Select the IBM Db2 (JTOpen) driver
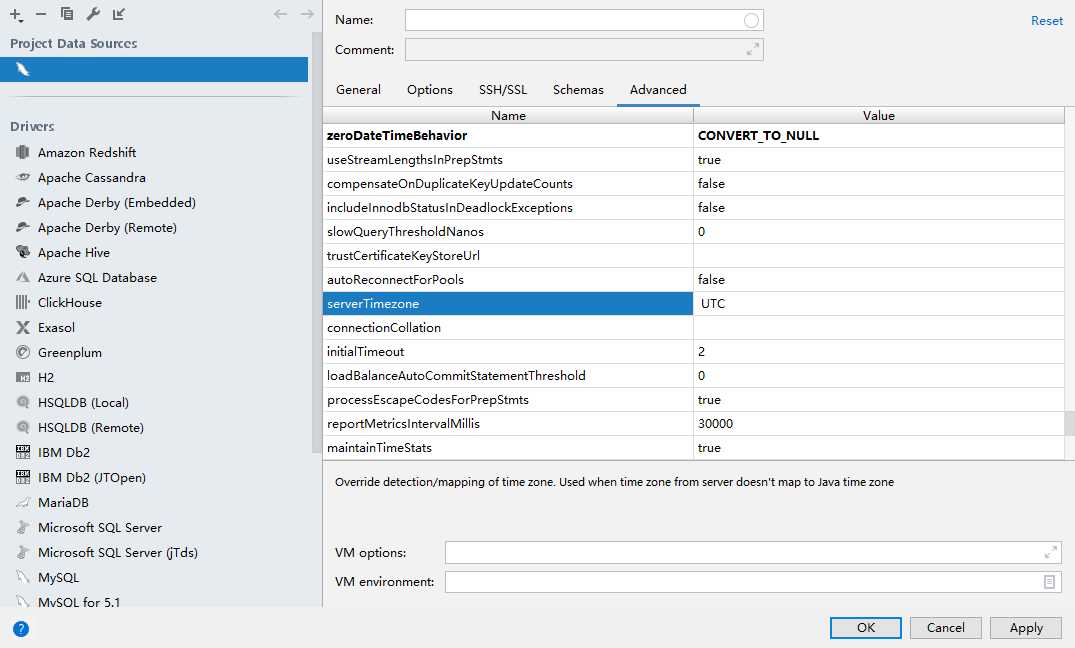This screenshot has height=648, width=1075. pos(91,478)
